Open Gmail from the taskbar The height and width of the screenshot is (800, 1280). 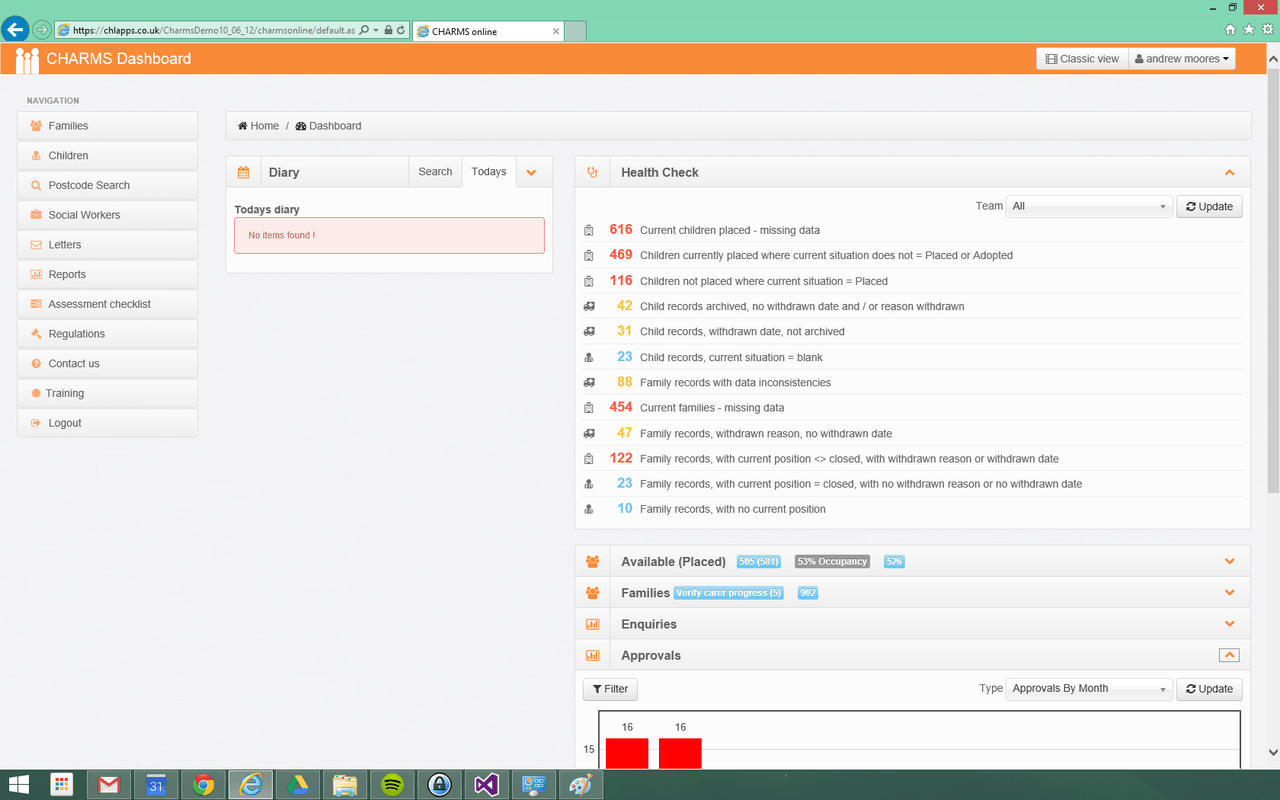point(109,785)
